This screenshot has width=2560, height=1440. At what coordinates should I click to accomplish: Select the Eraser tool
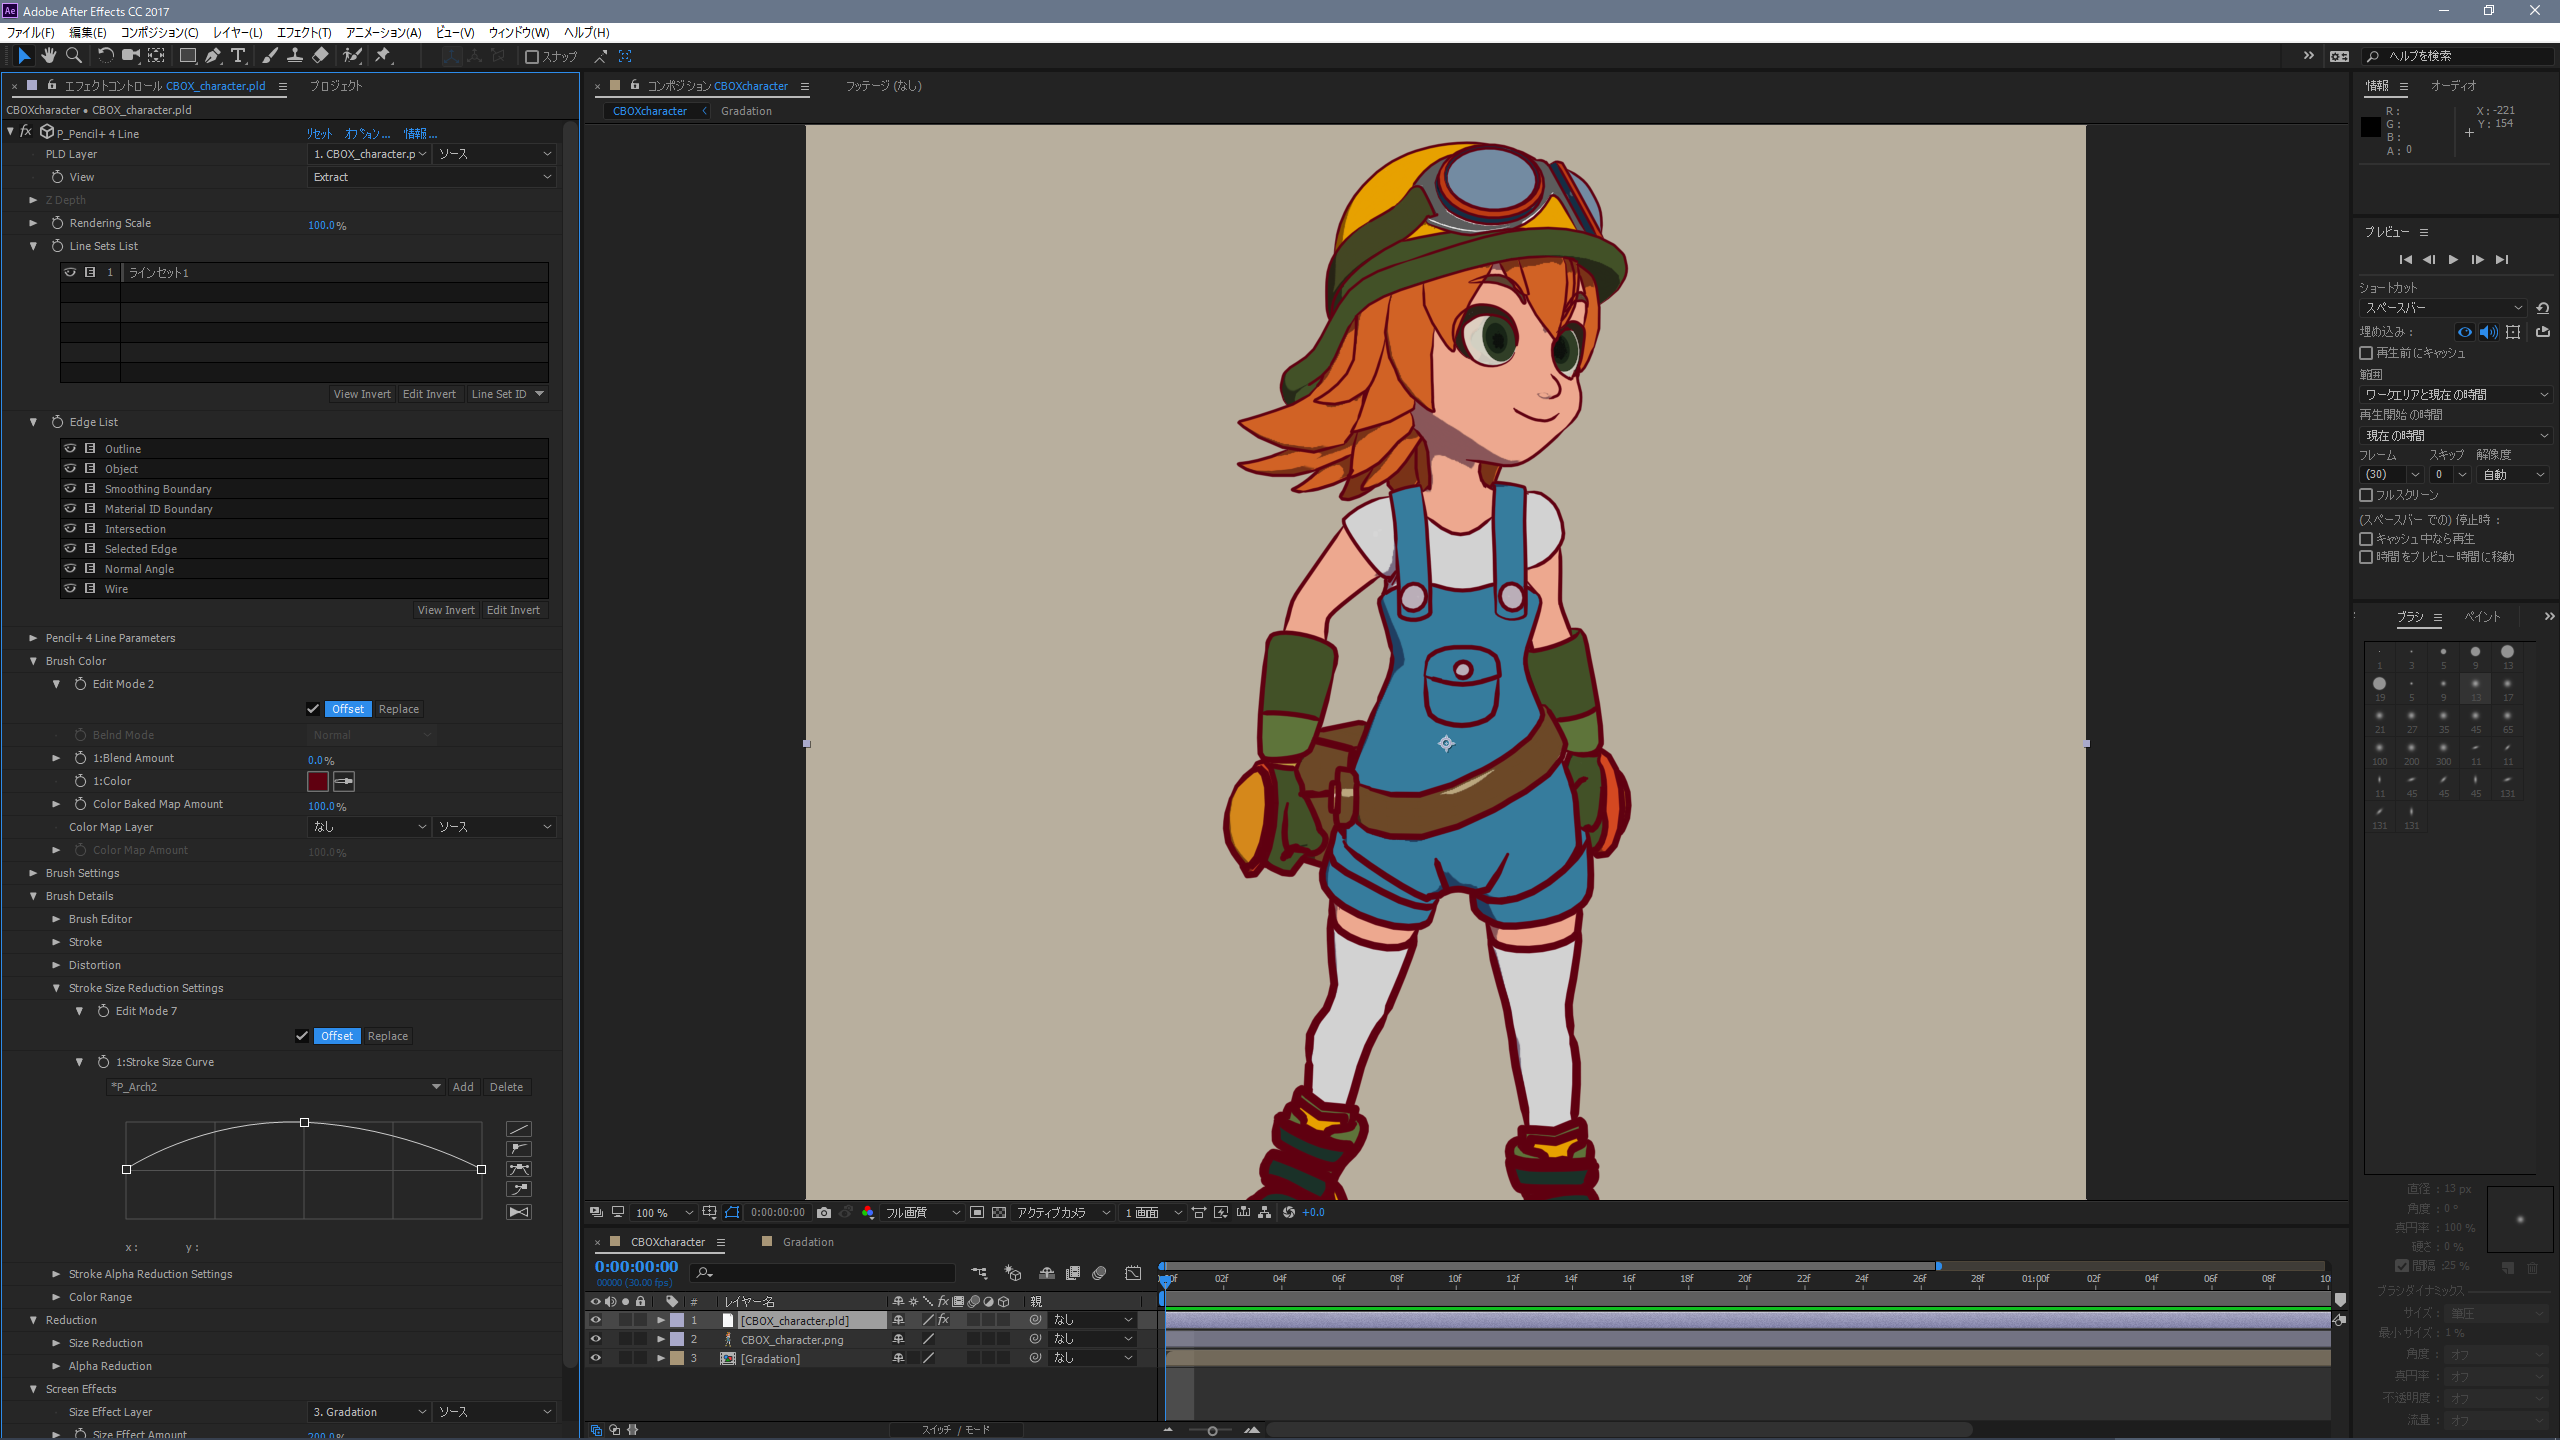click(320, 56)
